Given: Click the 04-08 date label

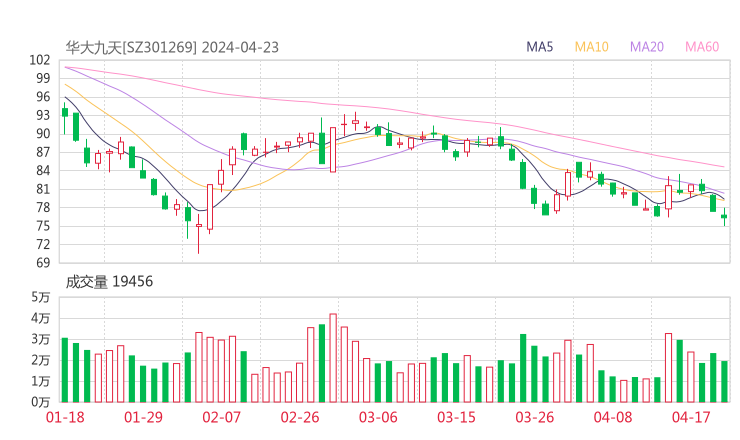Looking at the screenshot, I should click(613, 417).
